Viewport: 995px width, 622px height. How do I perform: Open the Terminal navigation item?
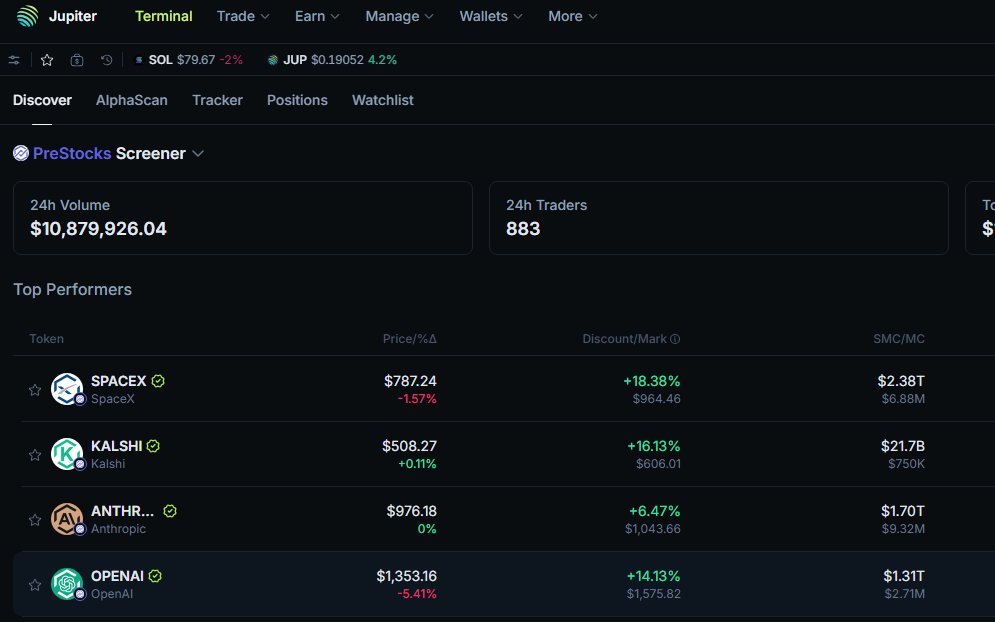point(164,17)
